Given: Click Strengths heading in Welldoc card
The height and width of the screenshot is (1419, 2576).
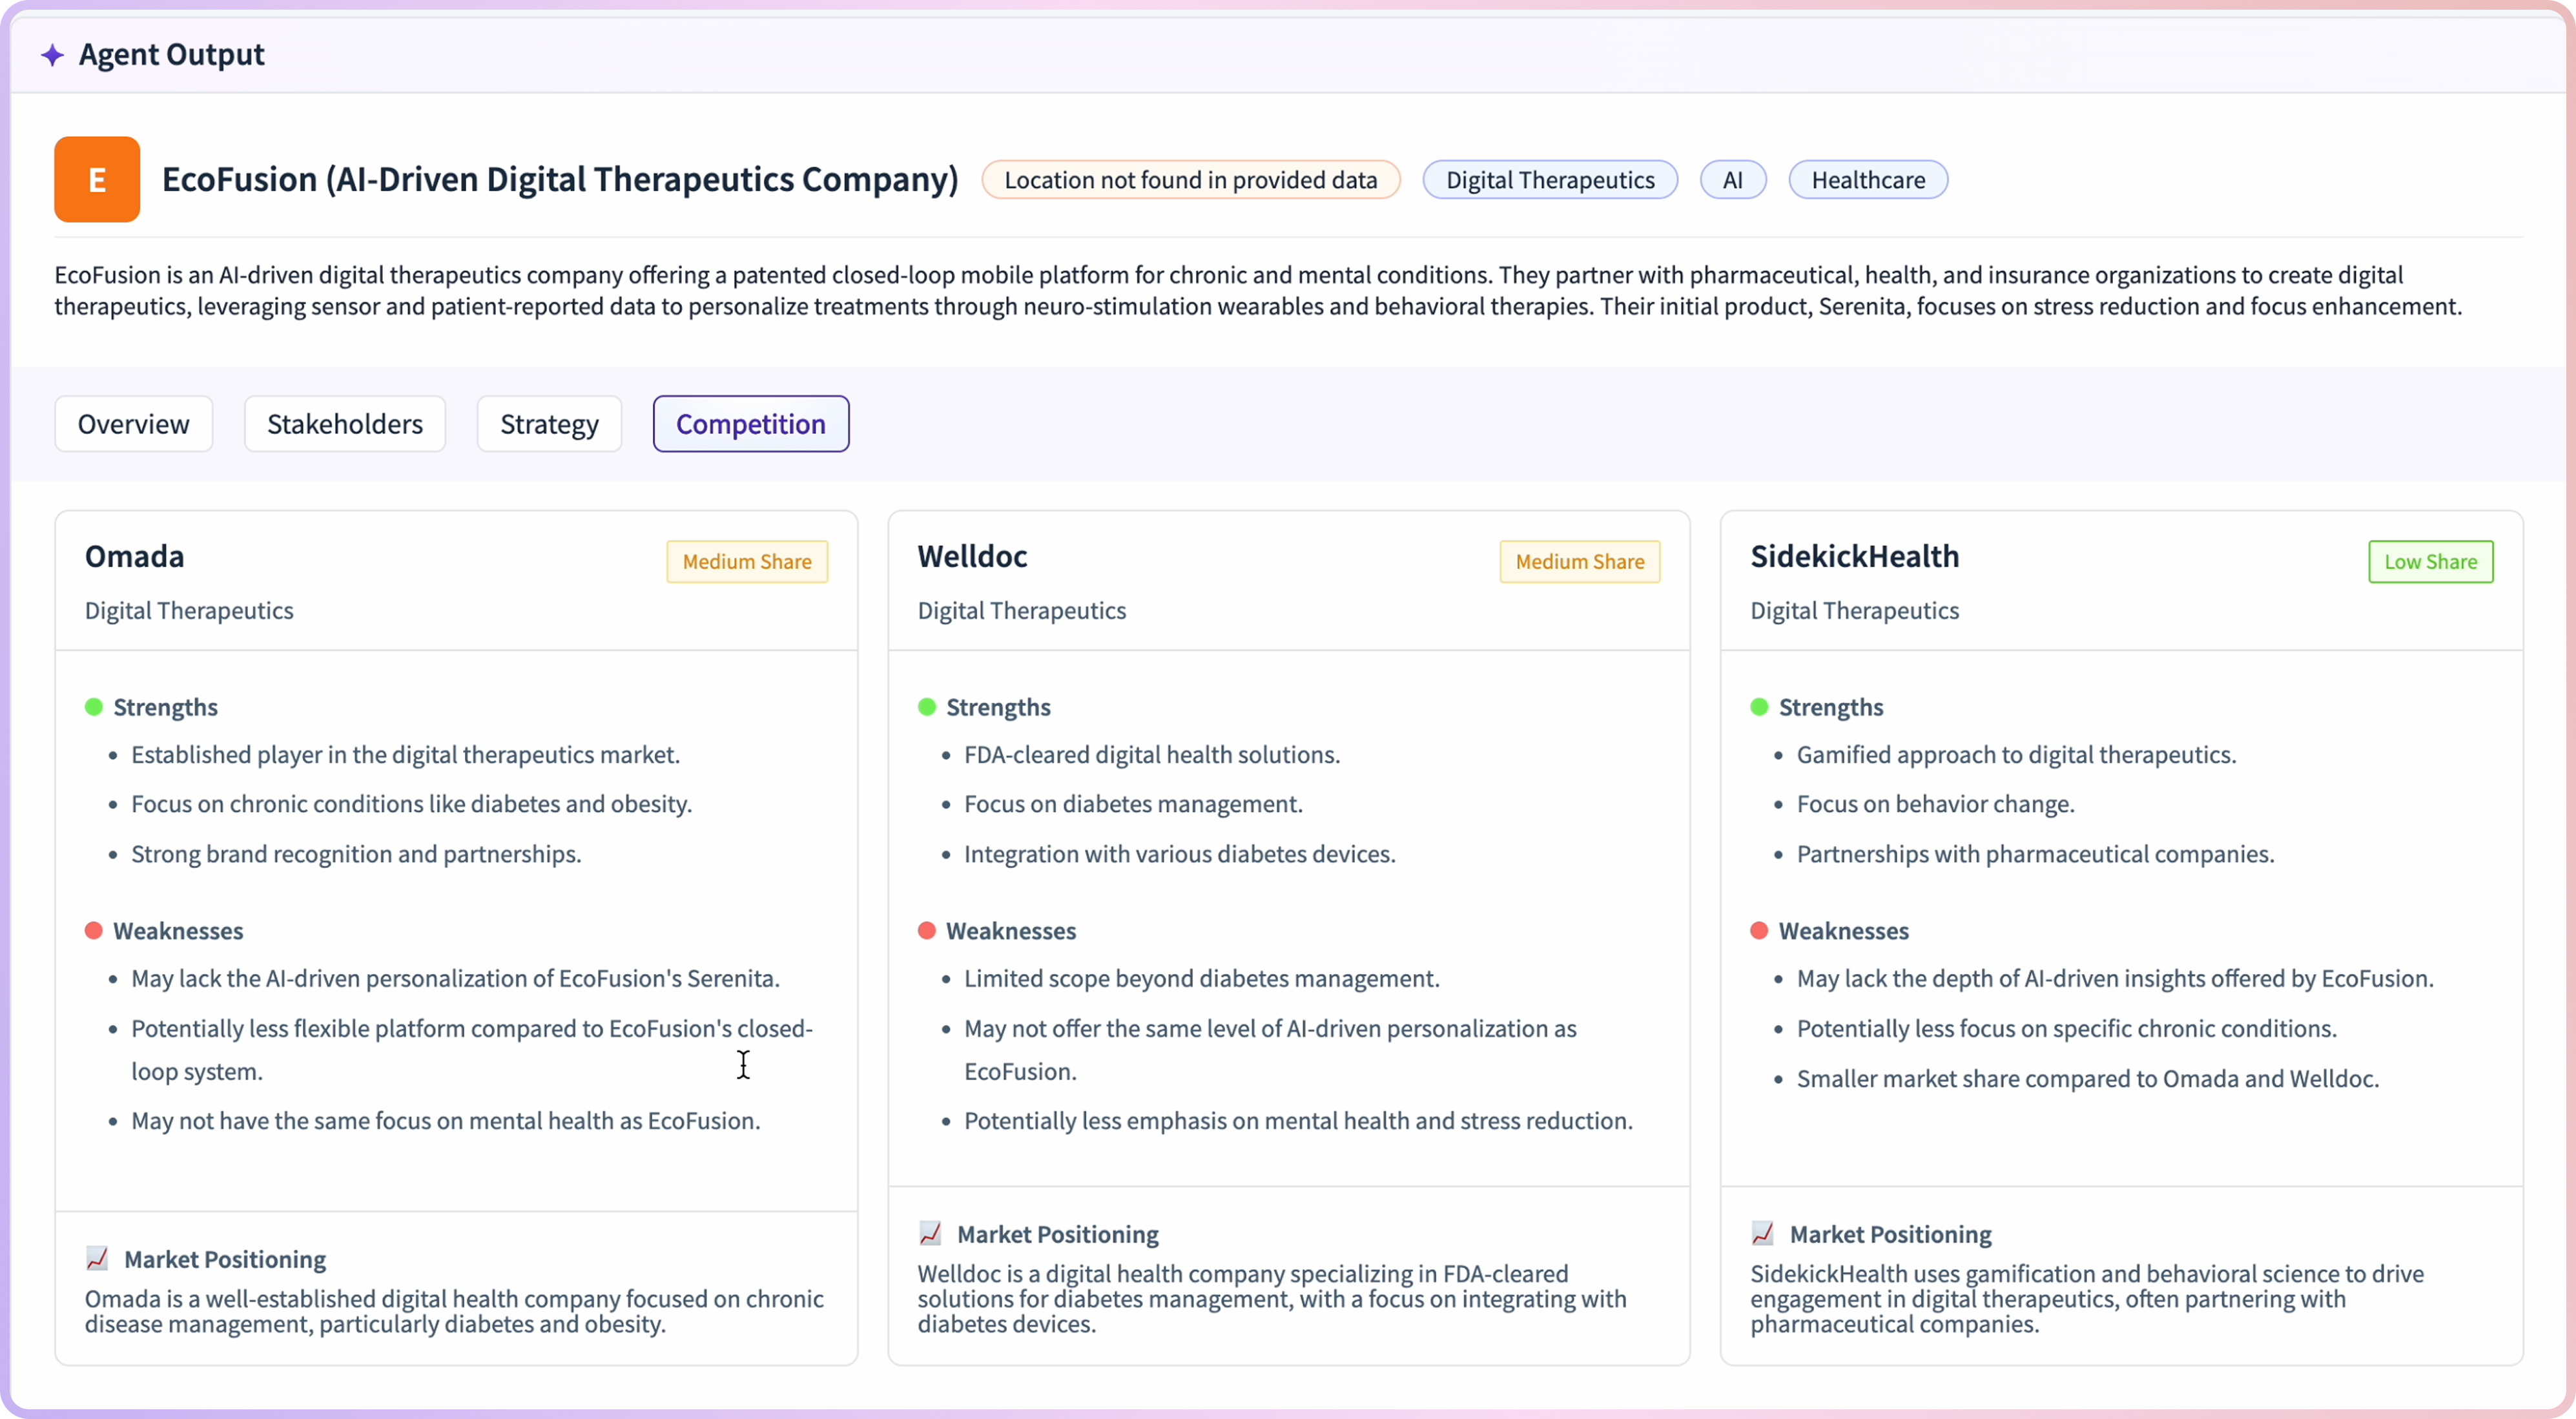Looking at the screenshot, I should 998,708.
